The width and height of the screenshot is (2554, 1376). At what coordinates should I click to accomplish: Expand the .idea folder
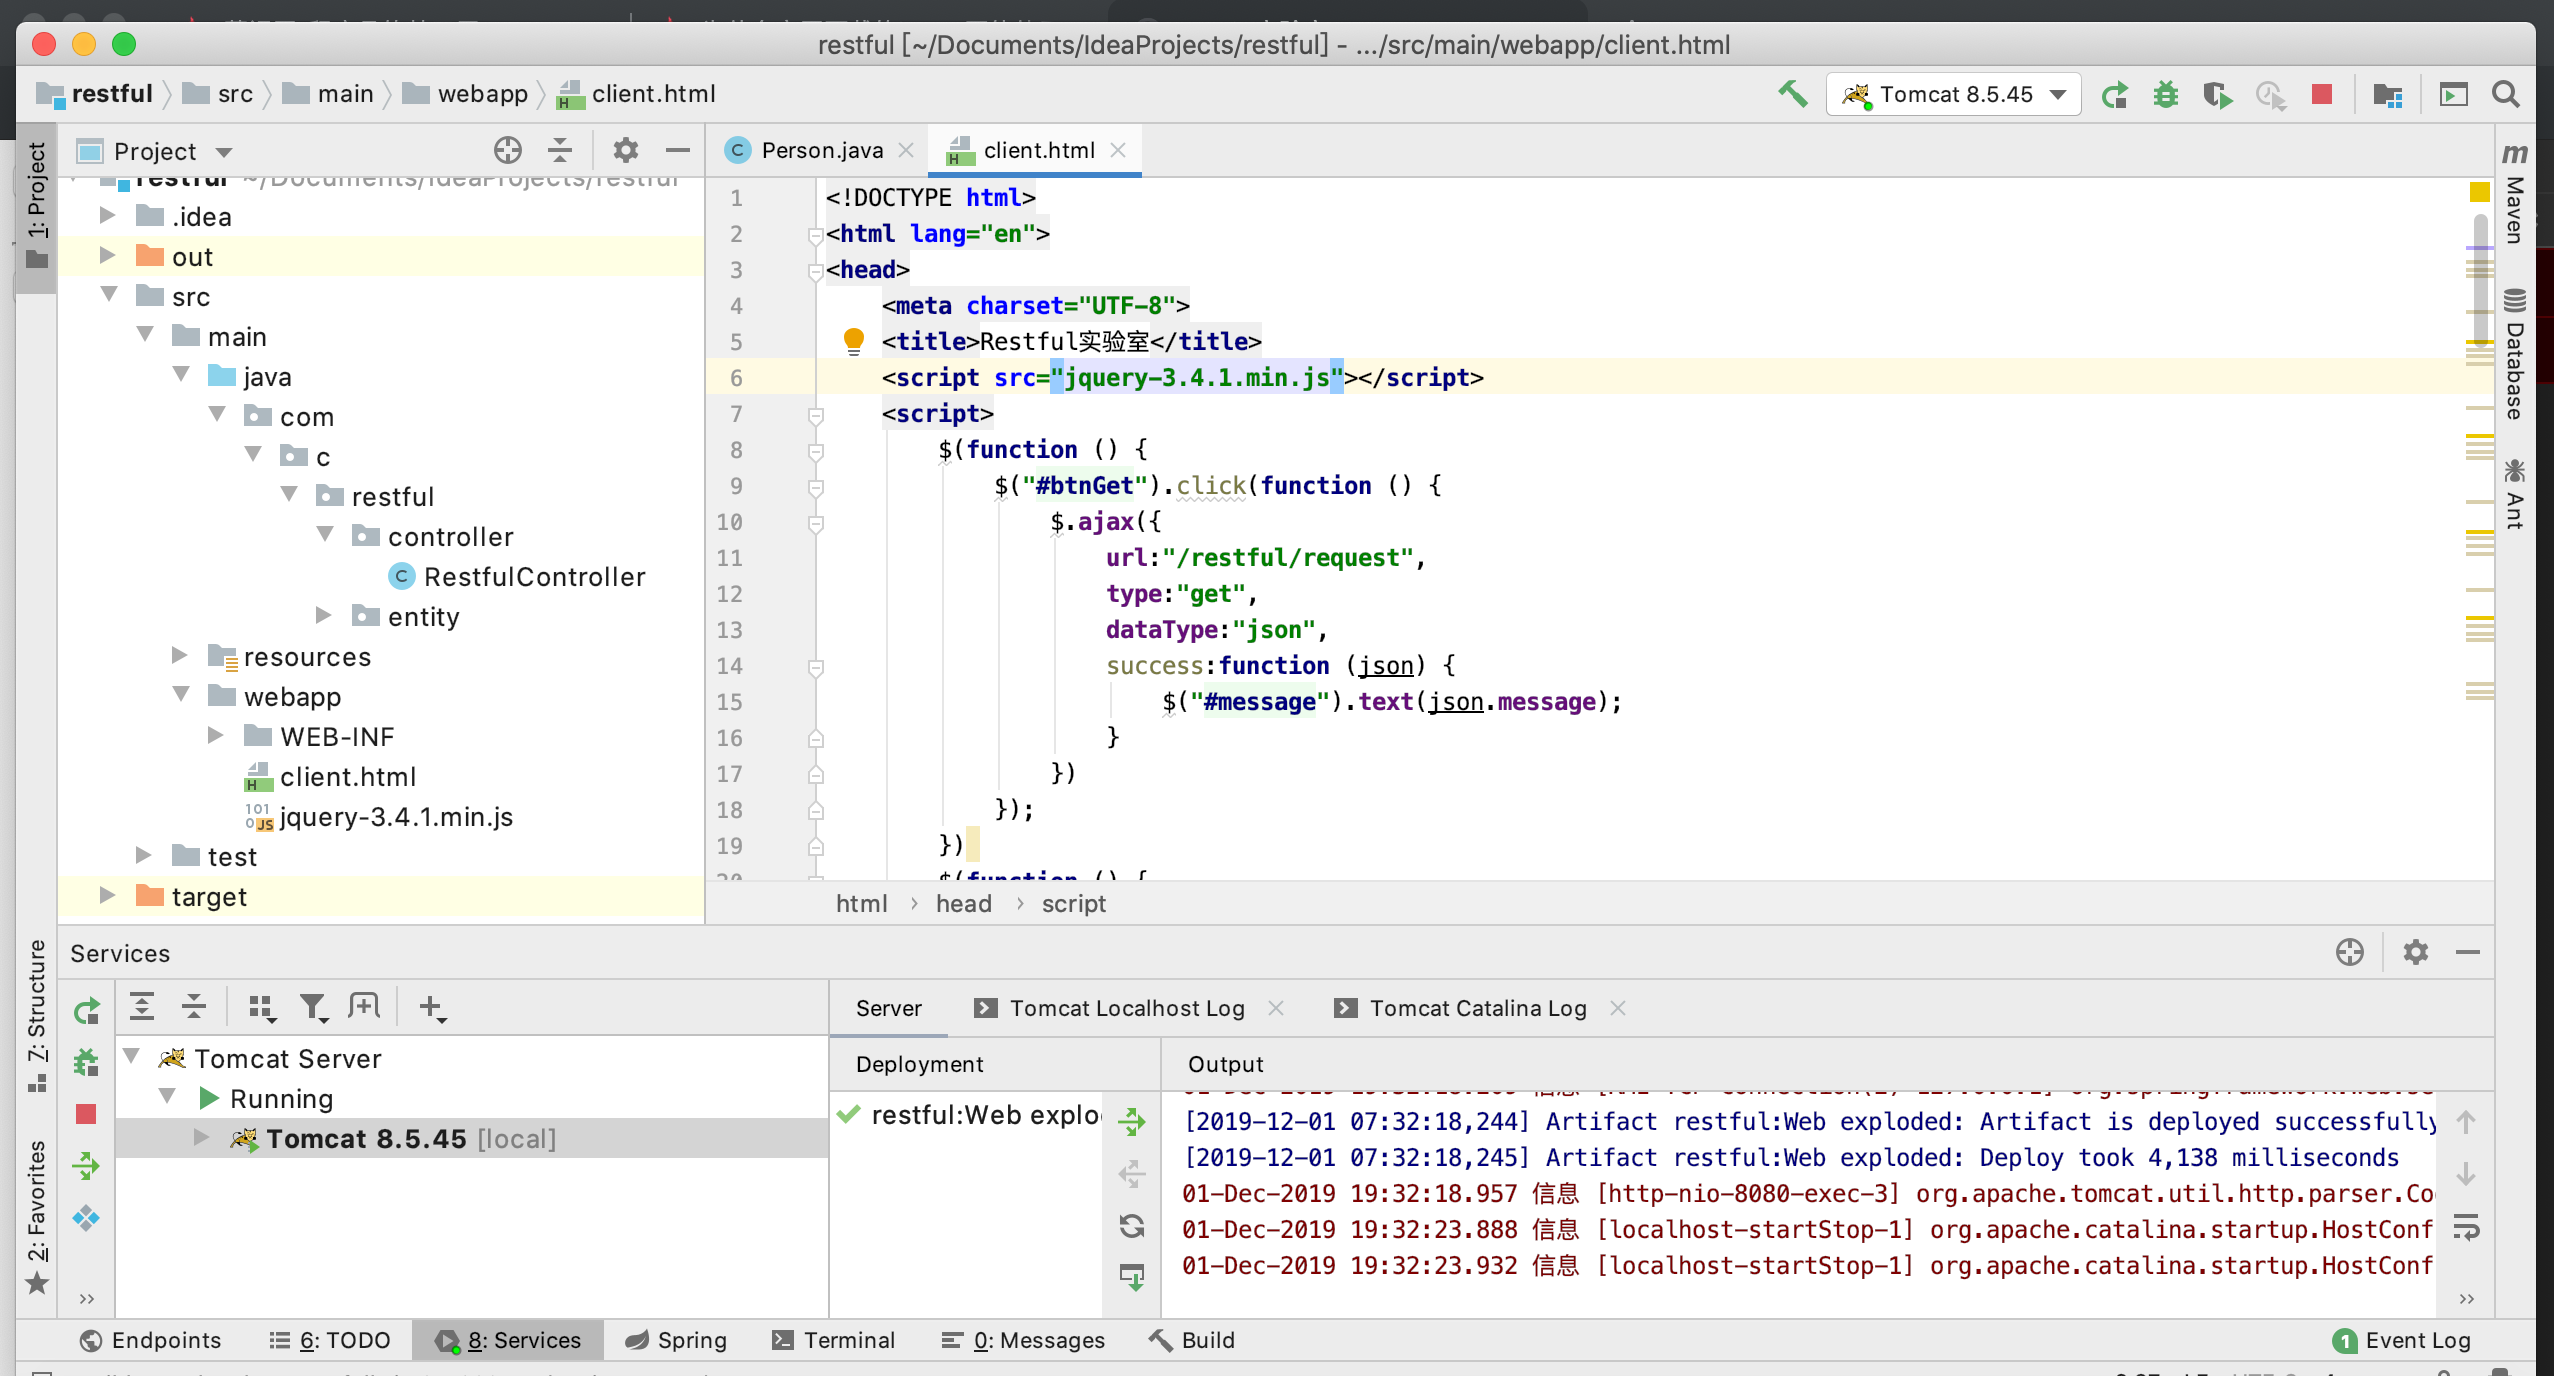(108, 215)
